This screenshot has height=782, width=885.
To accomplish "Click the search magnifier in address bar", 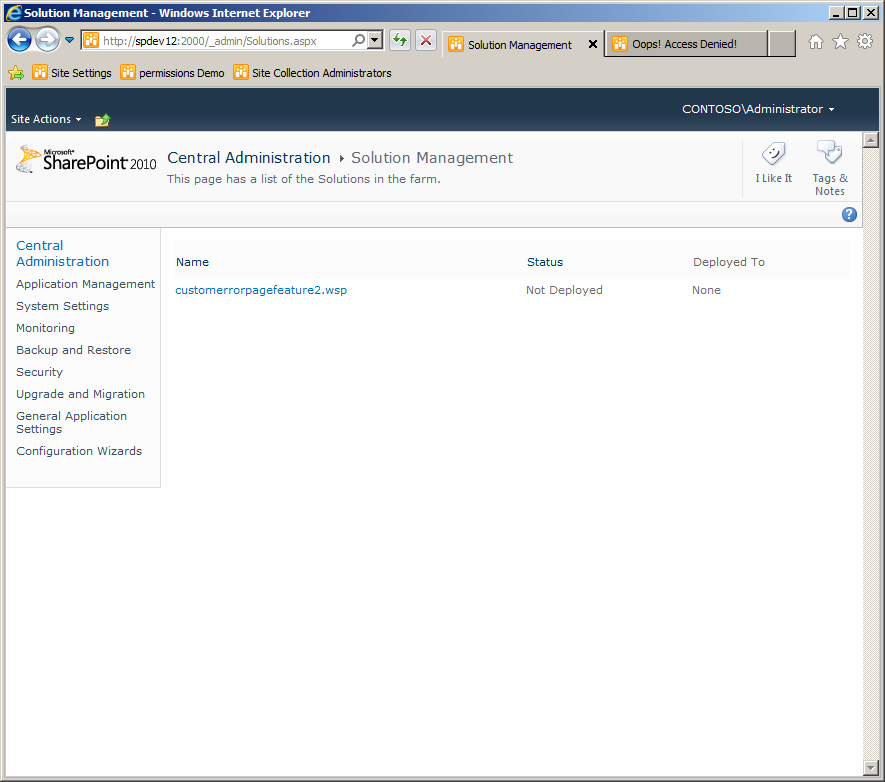I will 358,41.
